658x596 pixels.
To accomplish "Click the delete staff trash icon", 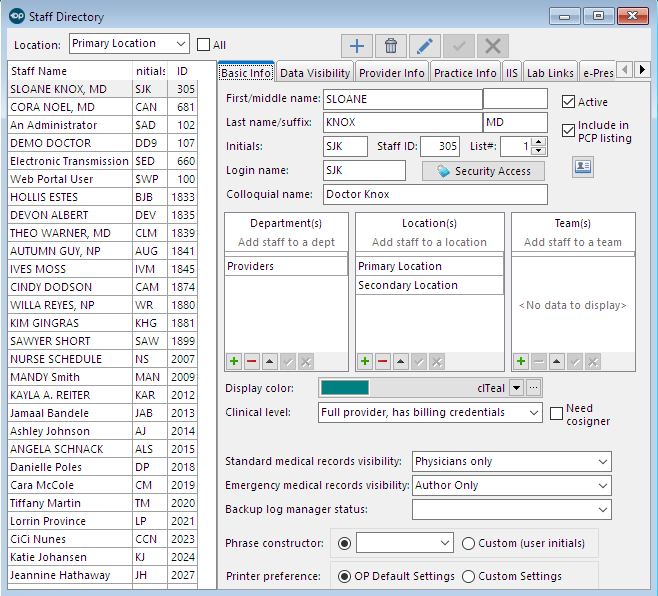I will tap(391, 45).
